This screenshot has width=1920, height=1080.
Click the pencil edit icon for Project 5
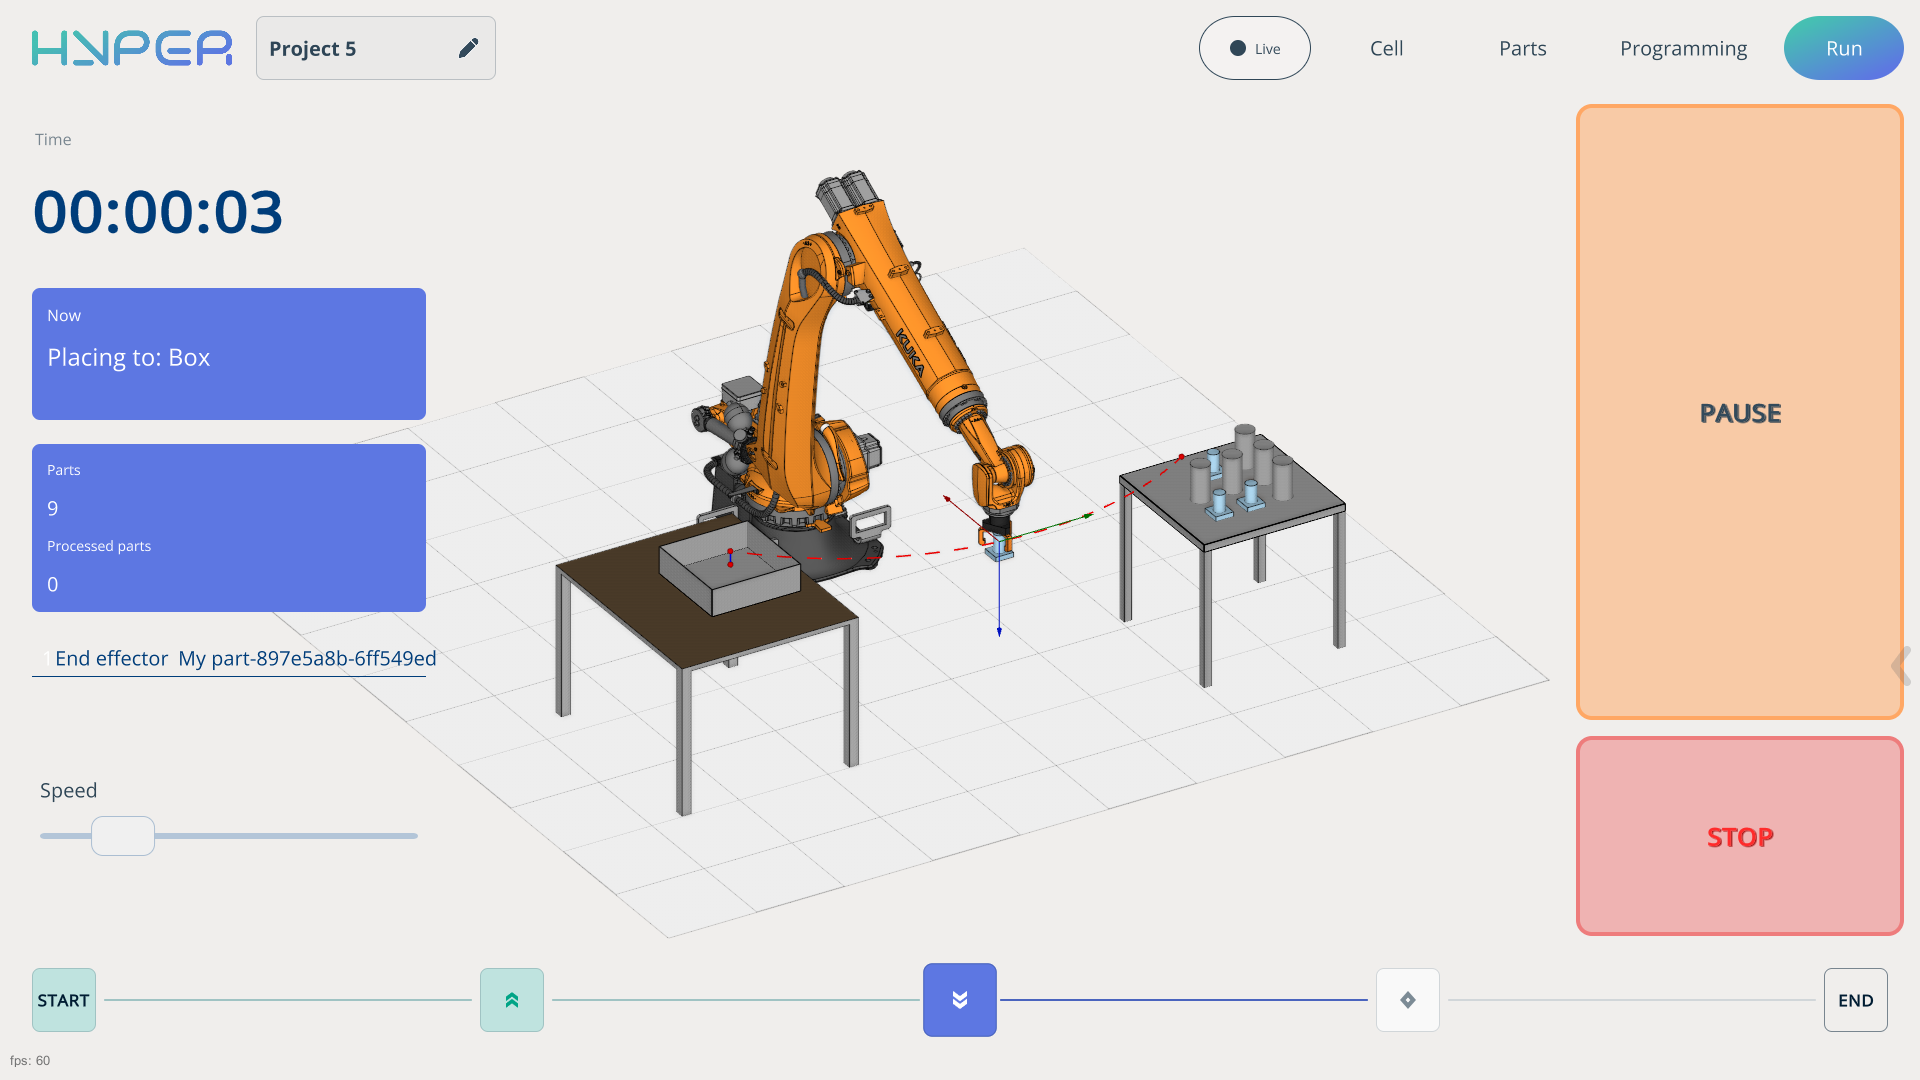(468, 48)
